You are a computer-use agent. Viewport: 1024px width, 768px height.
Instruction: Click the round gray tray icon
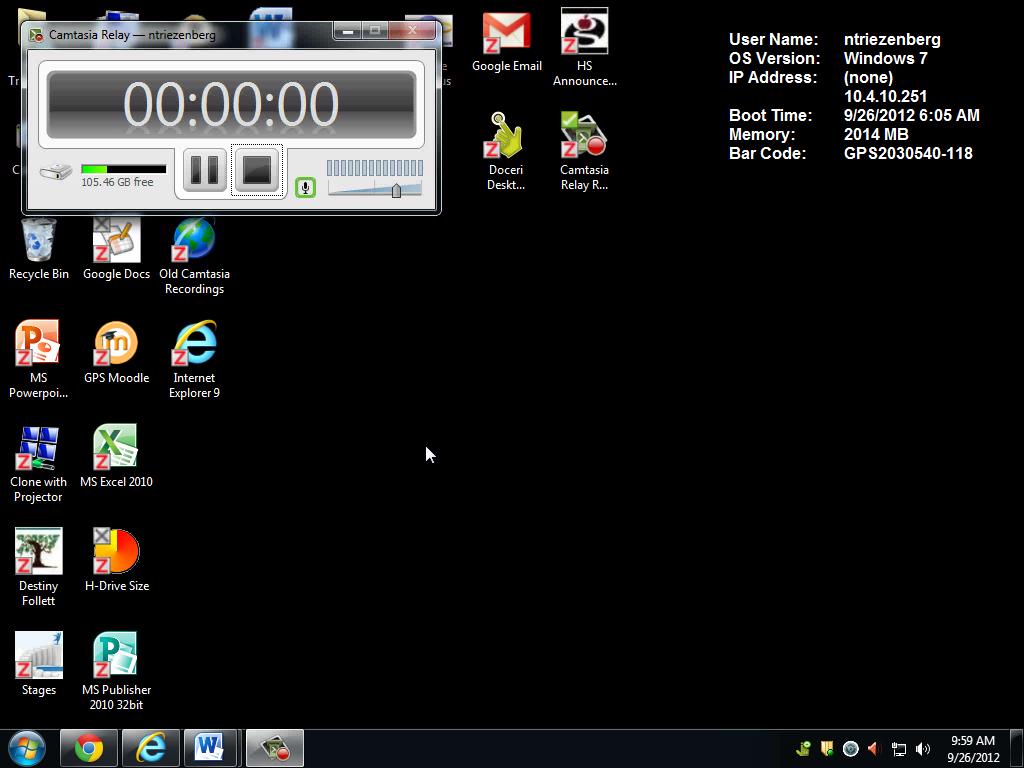(850, 748)
